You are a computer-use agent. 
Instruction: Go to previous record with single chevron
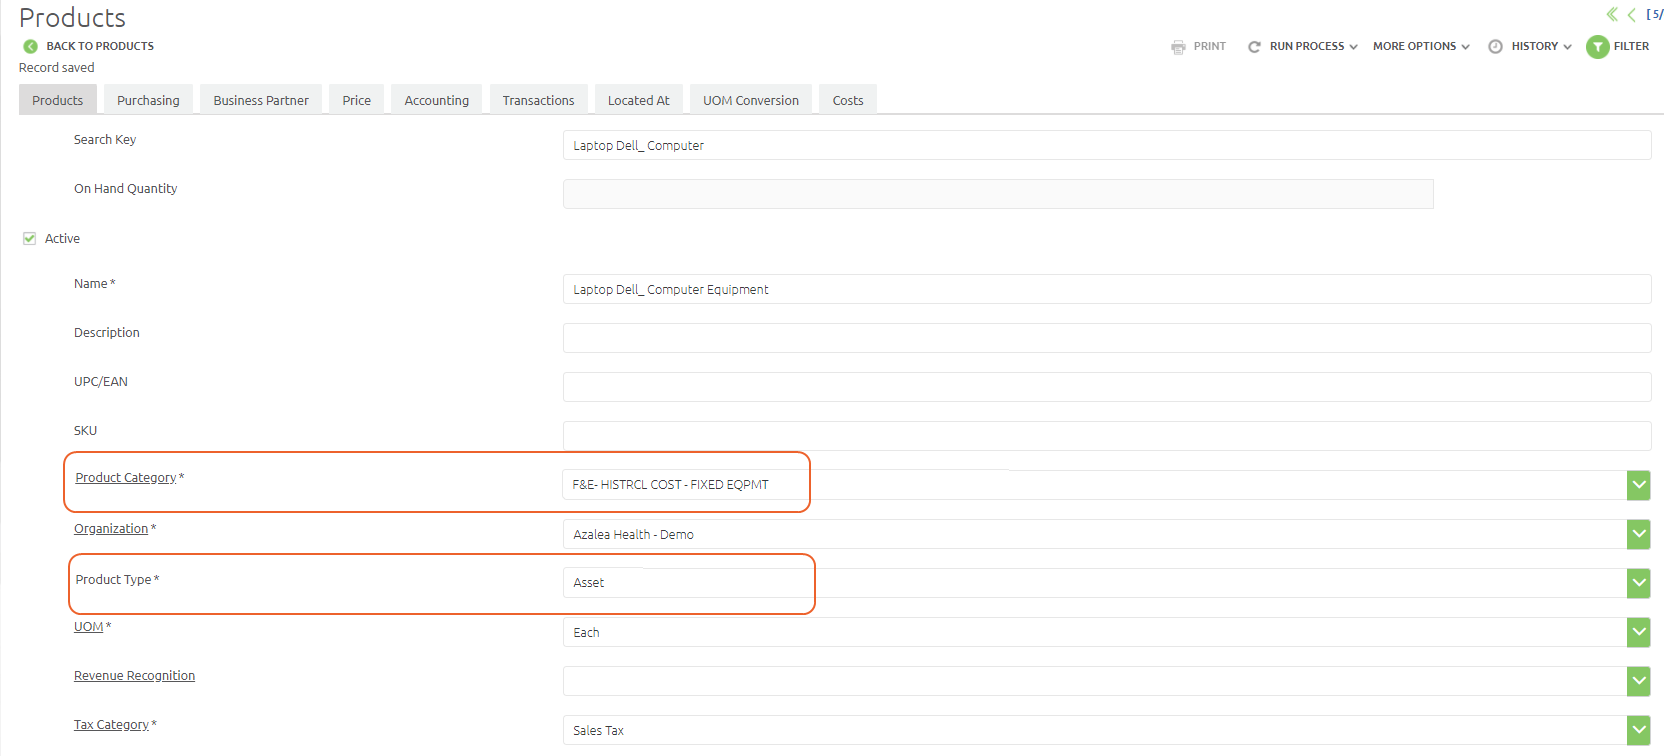[x=1632, y=14]
